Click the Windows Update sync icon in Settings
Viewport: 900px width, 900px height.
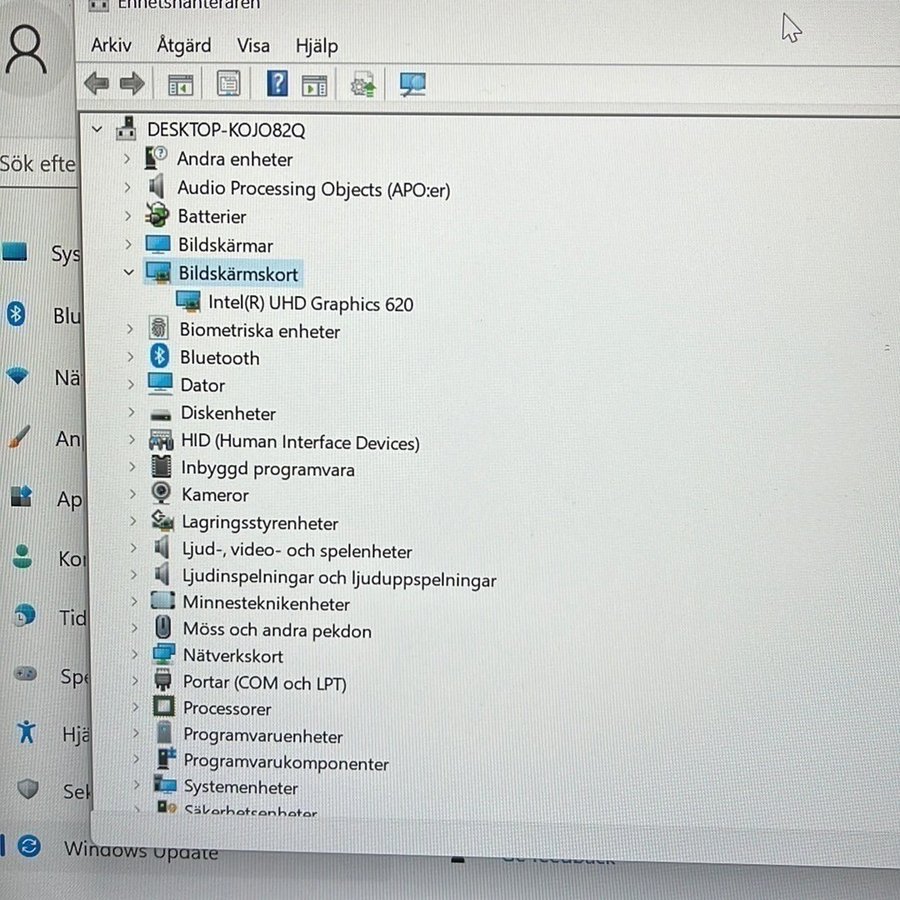pyautogui.click(x=29, y=846)
